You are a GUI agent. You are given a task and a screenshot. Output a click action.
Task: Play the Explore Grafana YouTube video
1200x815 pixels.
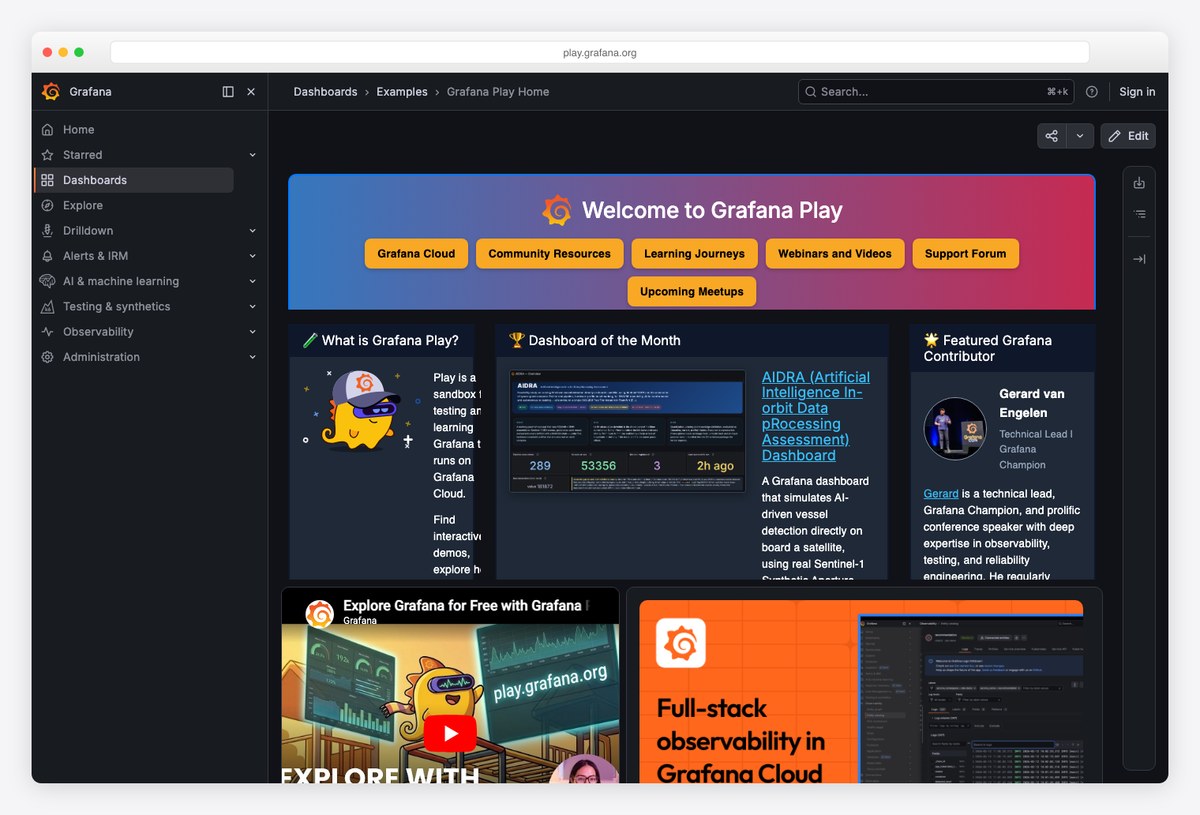tap(450, 734)
